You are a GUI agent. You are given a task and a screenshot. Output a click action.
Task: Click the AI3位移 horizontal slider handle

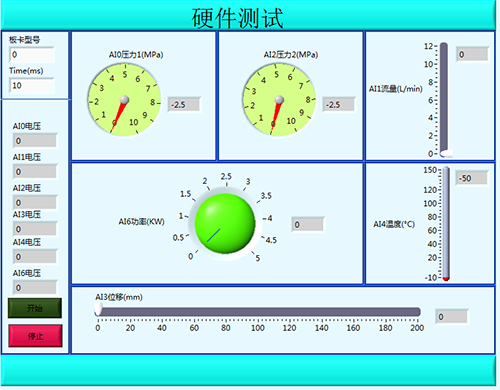click(x=98, y=309)
